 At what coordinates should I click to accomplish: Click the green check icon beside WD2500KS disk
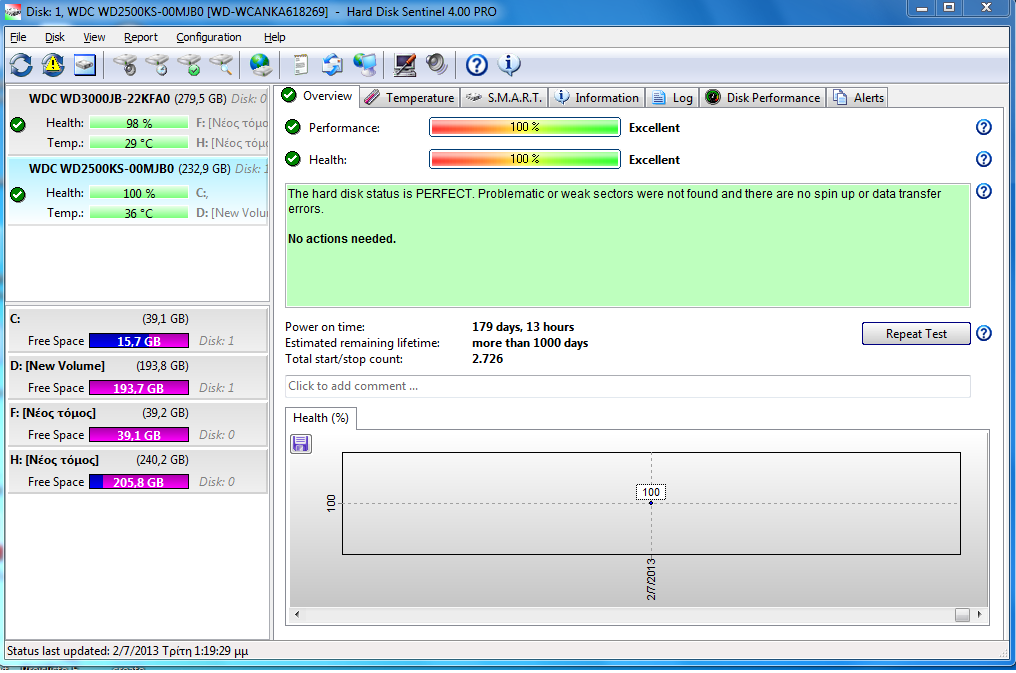click(18, 194)
